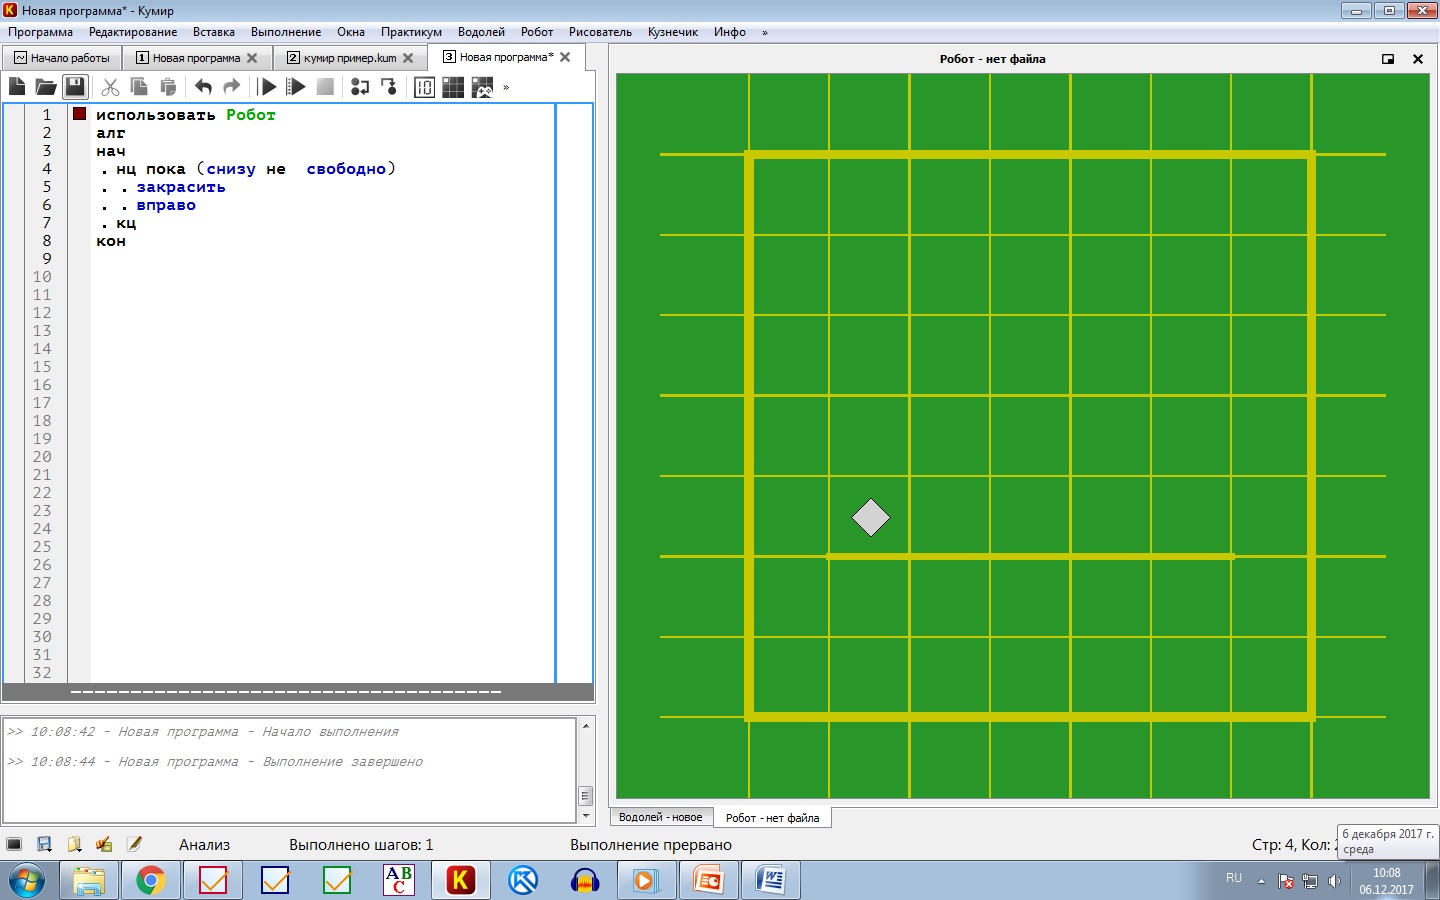Open the Окна menu
1440x900 pixels.
tap(351, 32)
